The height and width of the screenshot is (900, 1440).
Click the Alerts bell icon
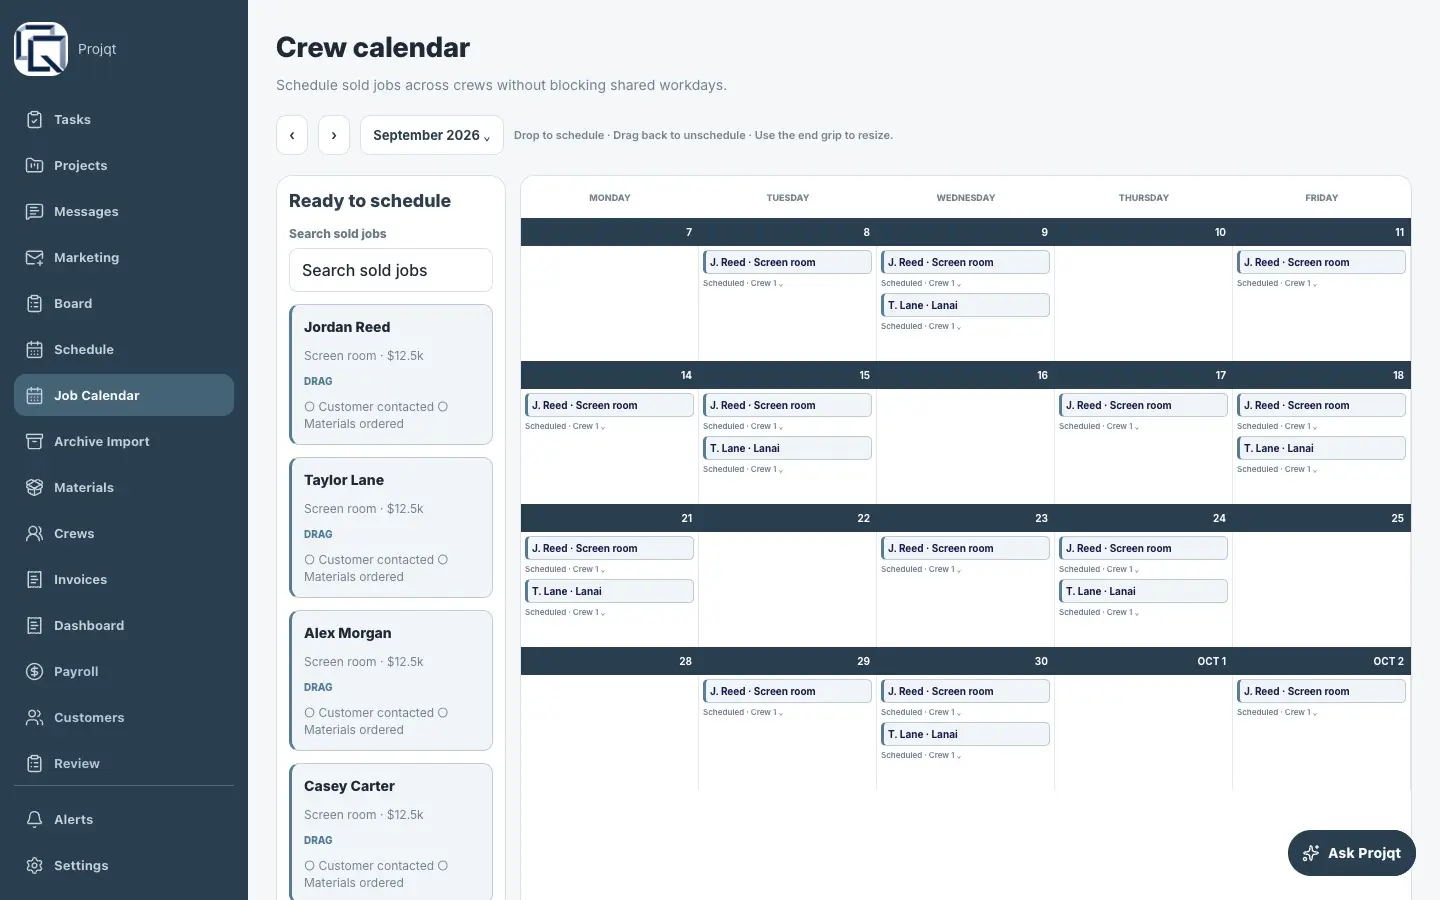(35, 820)
